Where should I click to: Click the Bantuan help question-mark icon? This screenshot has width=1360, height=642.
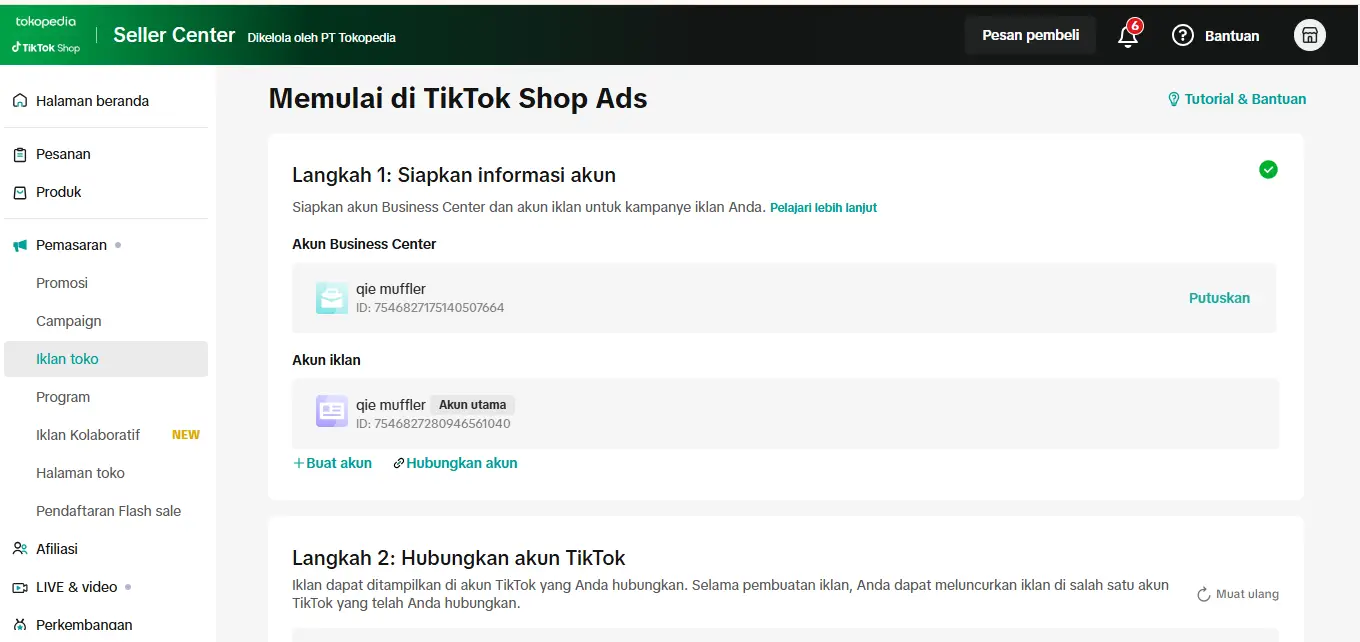tap(1183, 36)
